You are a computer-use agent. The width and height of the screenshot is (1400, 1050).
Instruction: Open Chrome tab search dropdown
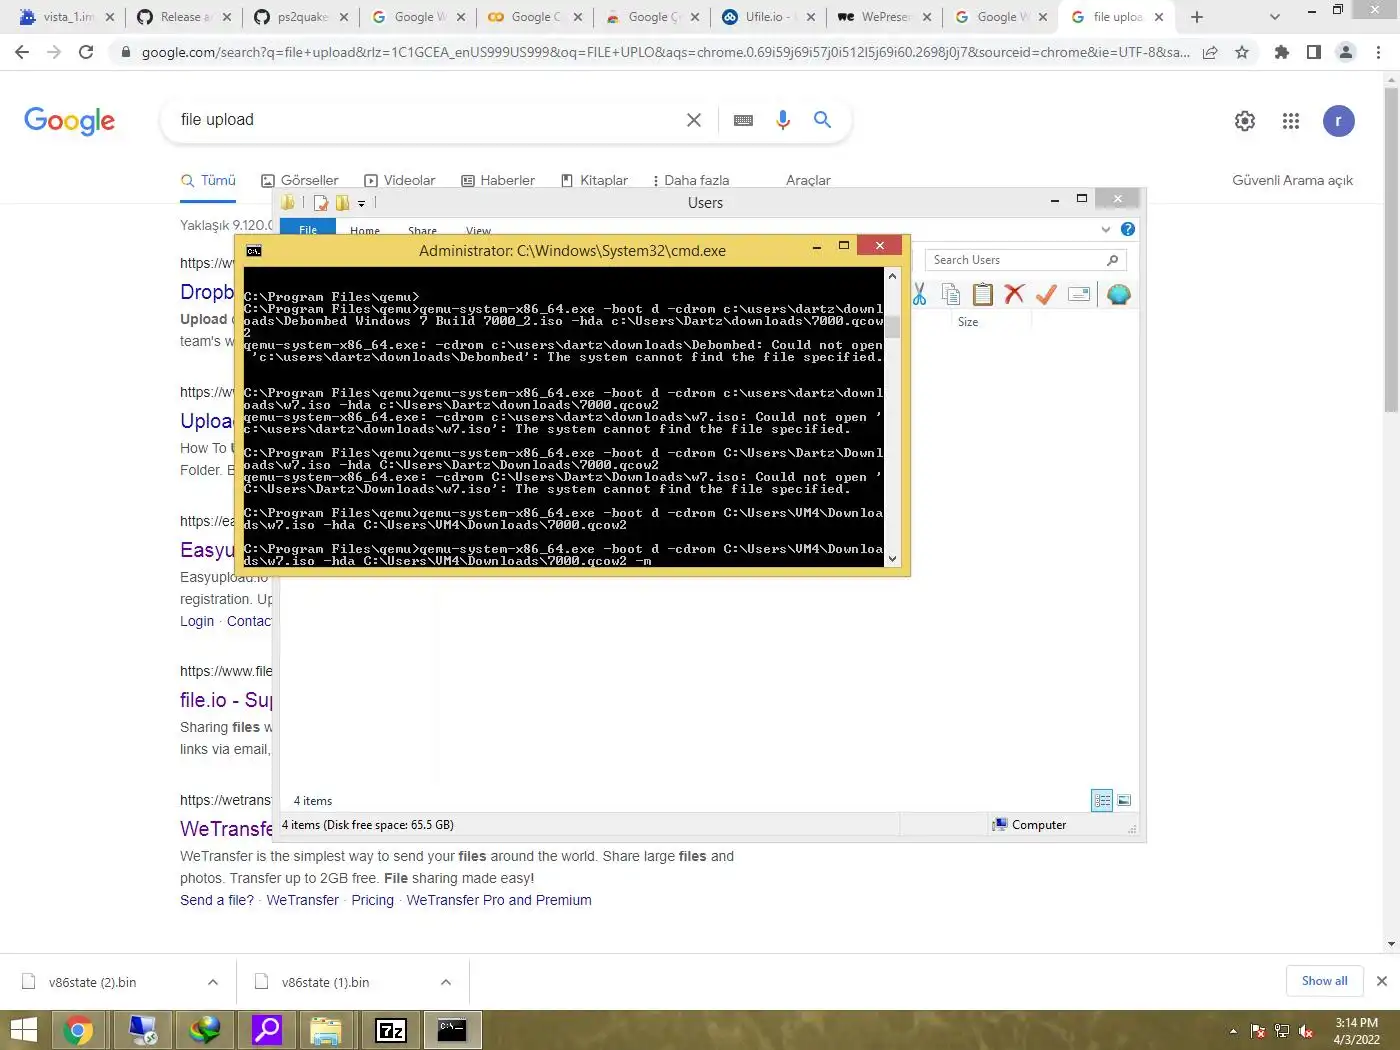coord(1274,17)
